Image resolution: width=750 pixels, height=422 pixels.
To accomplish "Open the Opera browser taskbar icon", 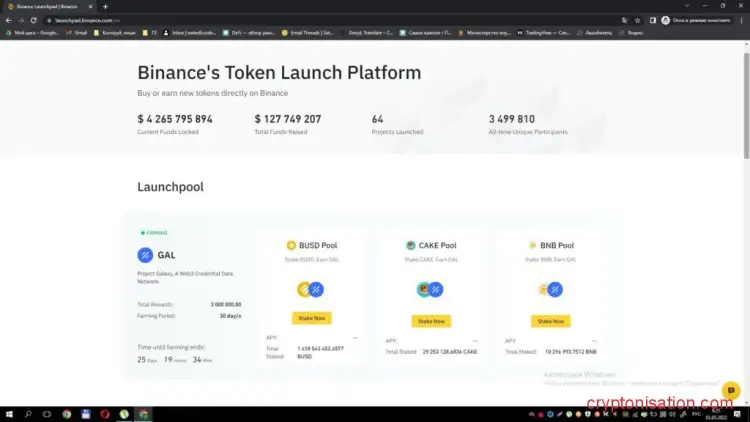I will [x=105, y=414].
